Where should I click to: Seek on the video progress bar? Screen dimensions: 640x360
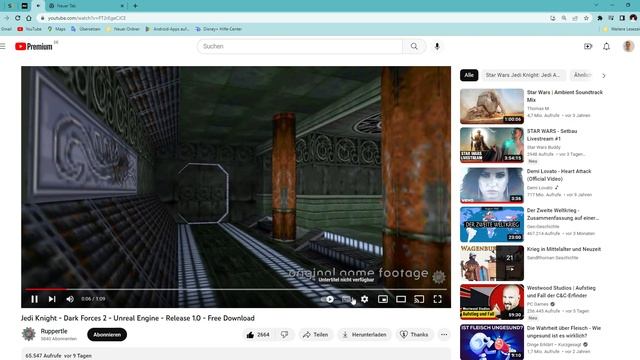(236, 289)
